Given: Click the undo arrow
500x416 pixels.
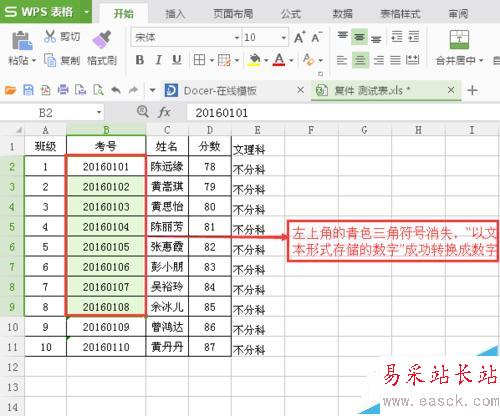Looking at the screenshot, I should pos(116,90).
